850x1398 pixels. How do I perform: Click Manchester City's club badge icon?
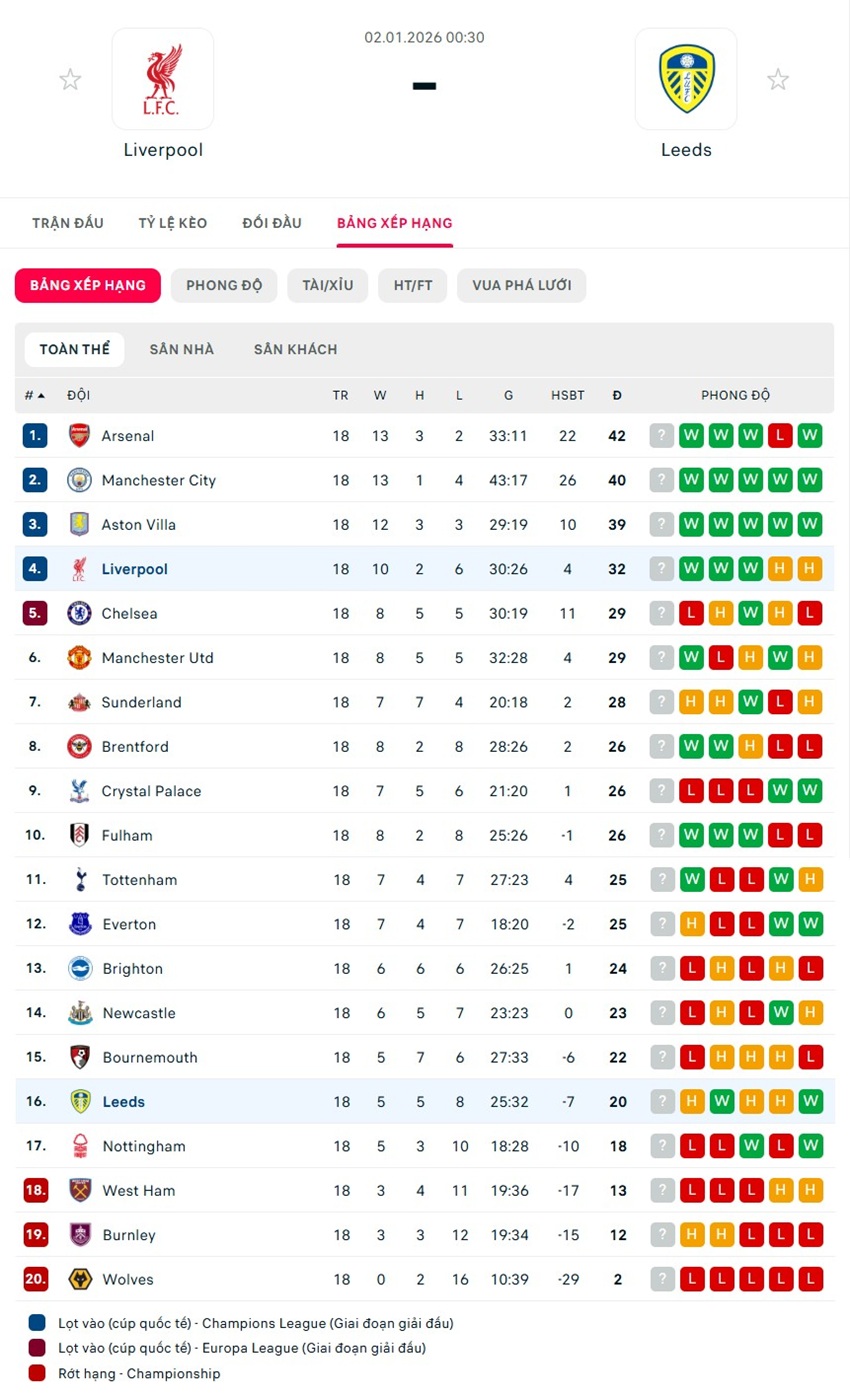click(x=78, y=480)
